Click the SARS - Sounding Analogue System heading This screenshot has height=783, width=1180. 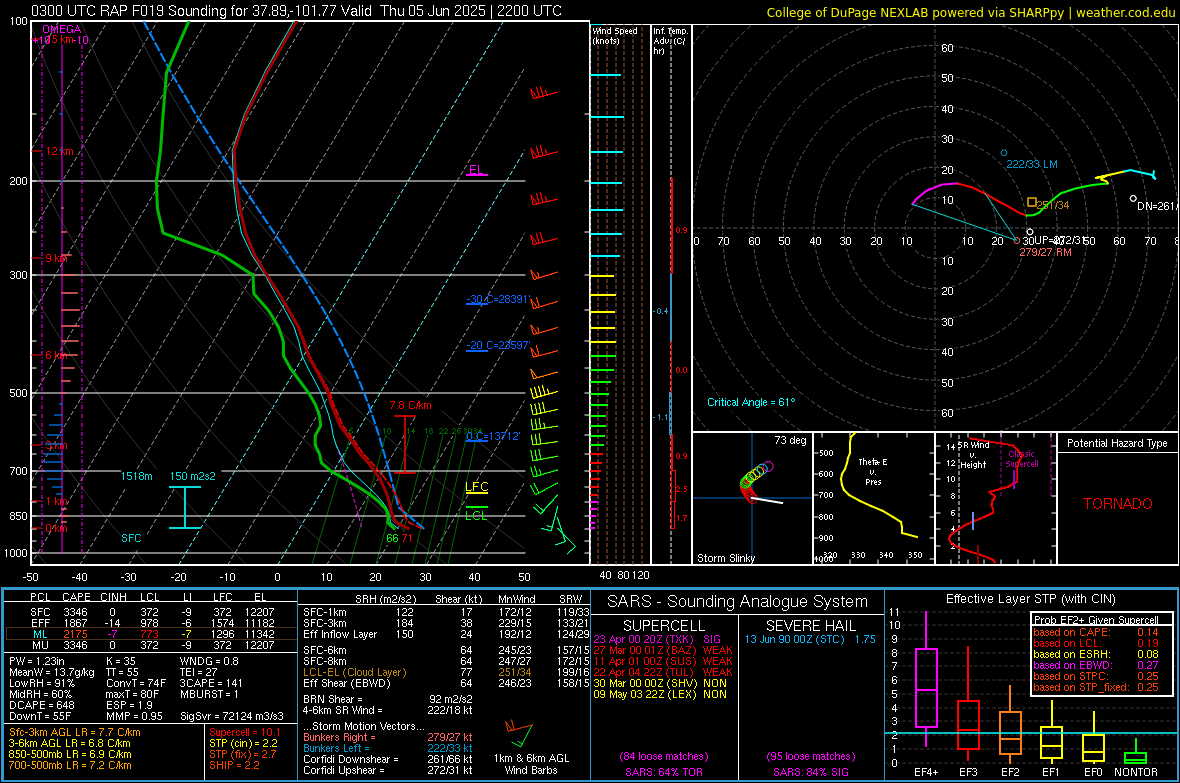click(x=737, y=602)
